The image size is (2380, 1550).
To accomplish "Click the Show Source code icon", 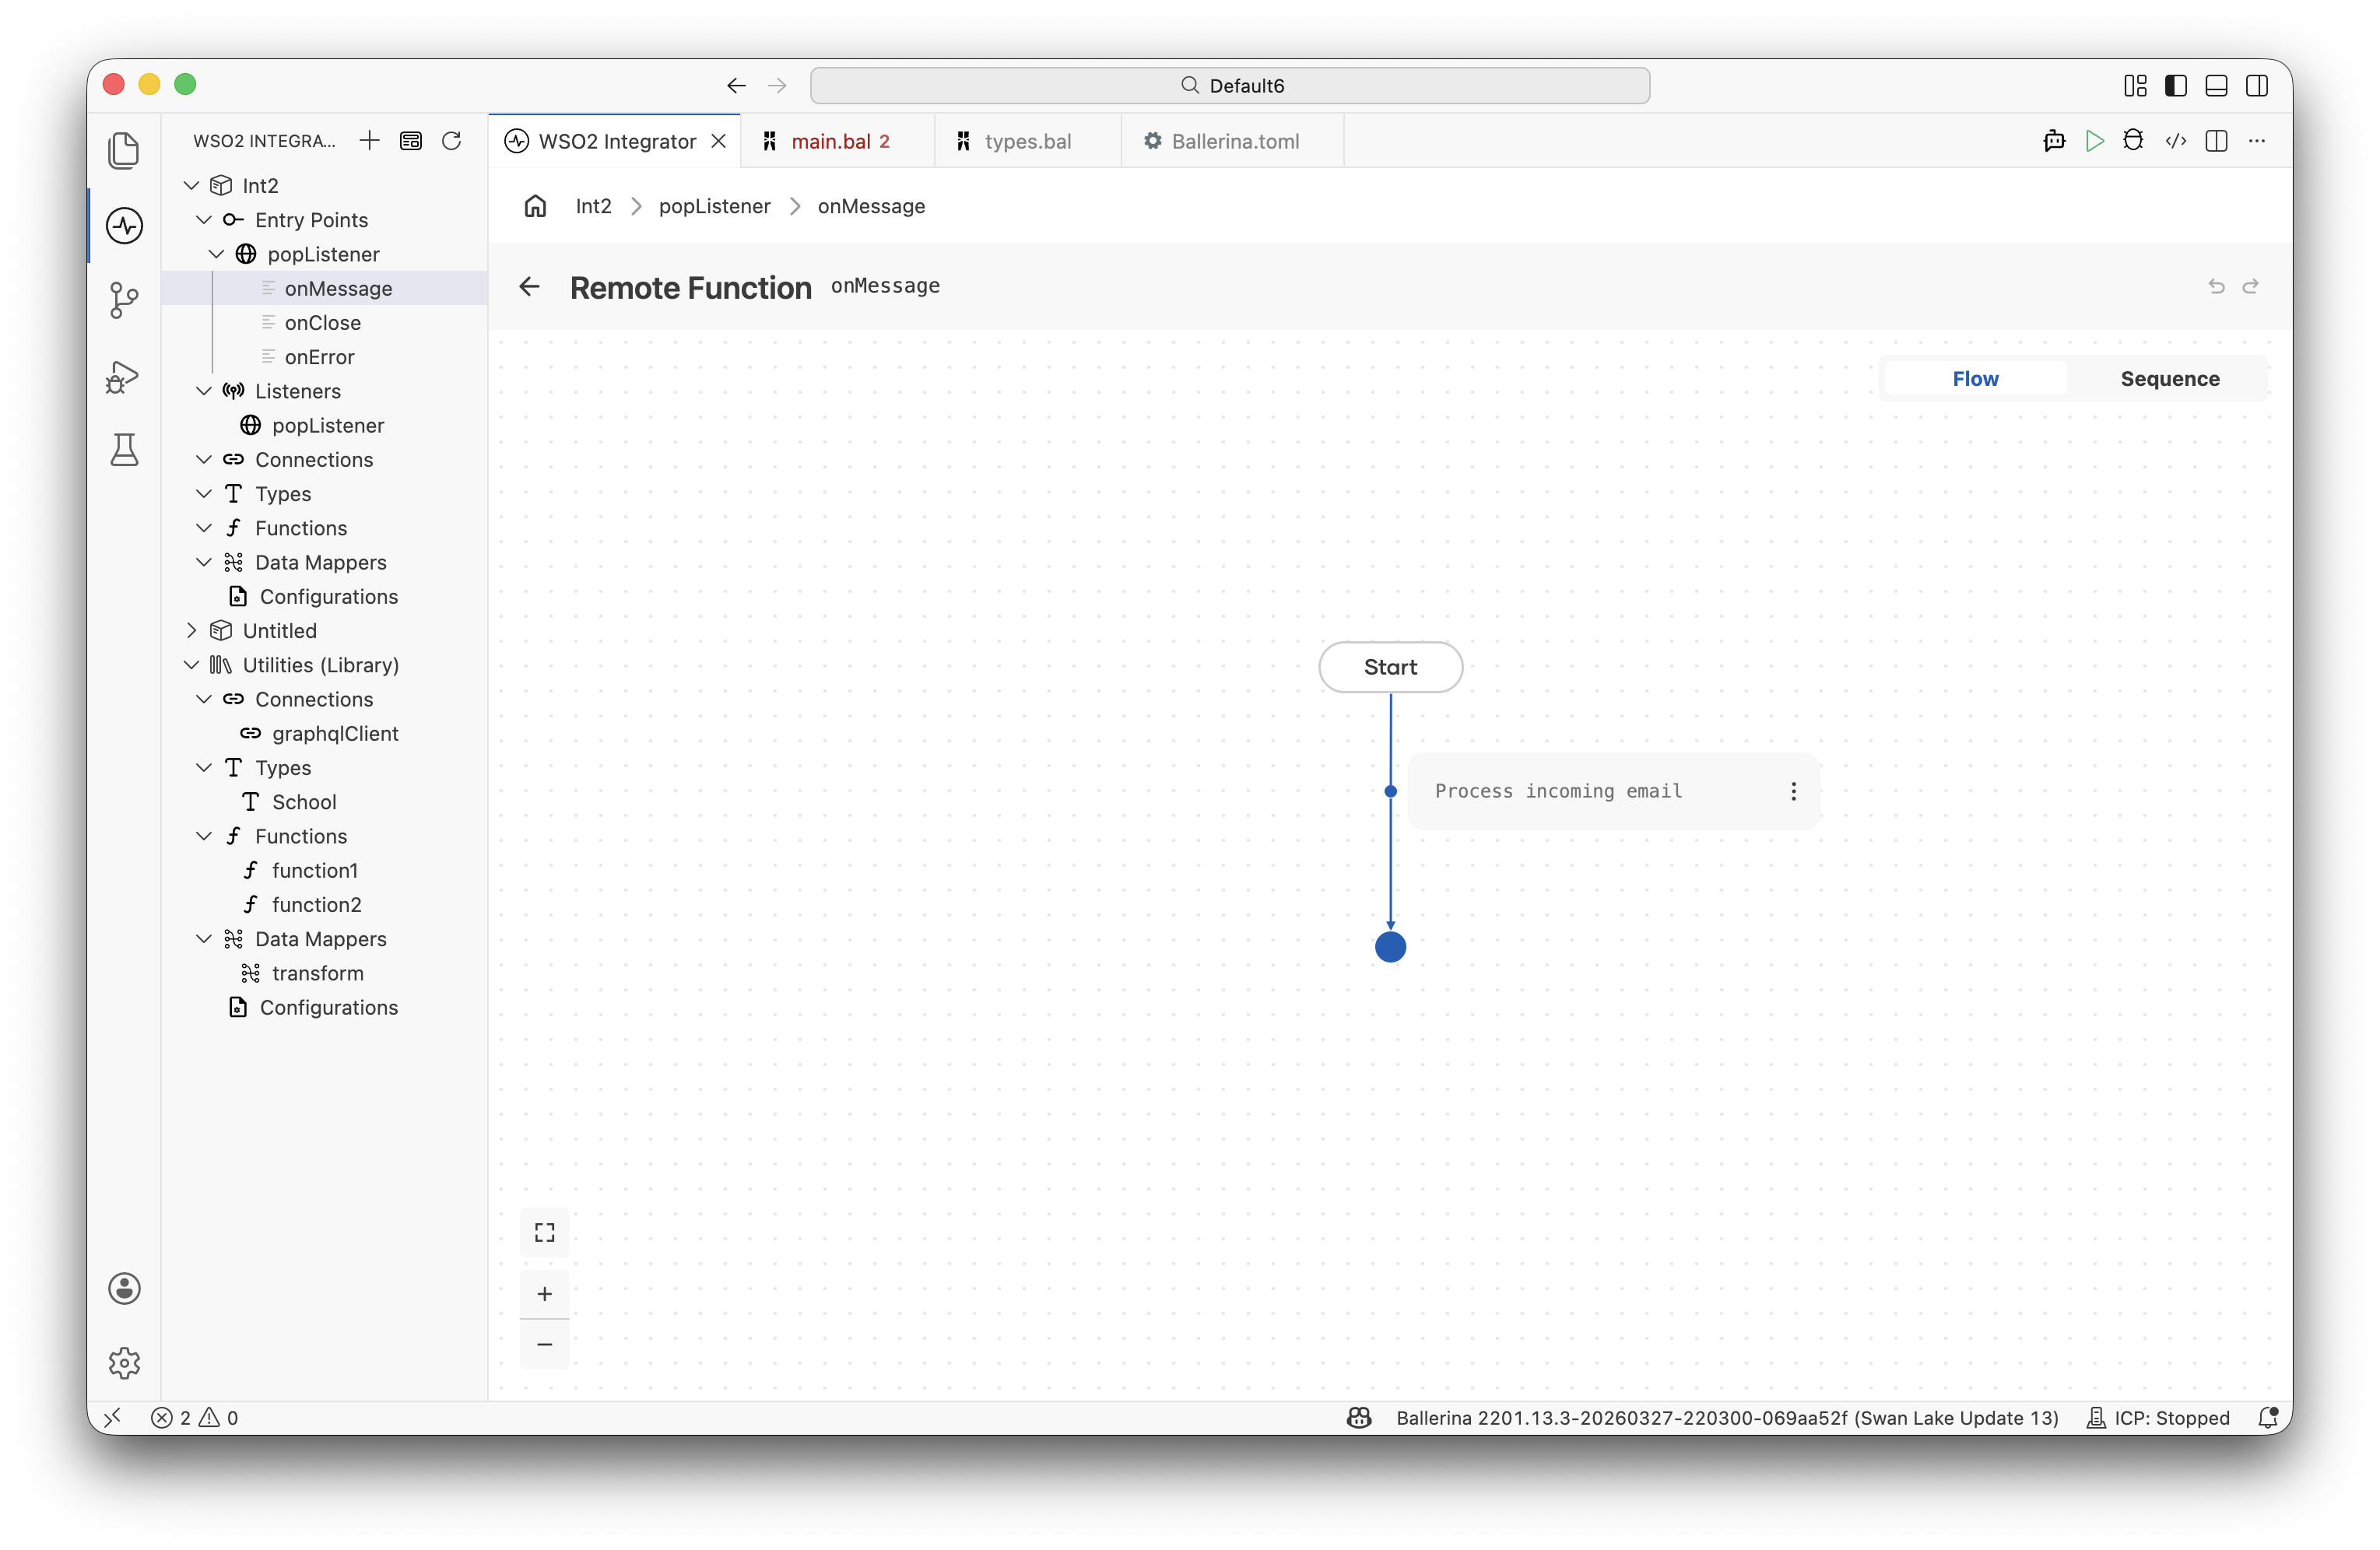I will 2175,141.
